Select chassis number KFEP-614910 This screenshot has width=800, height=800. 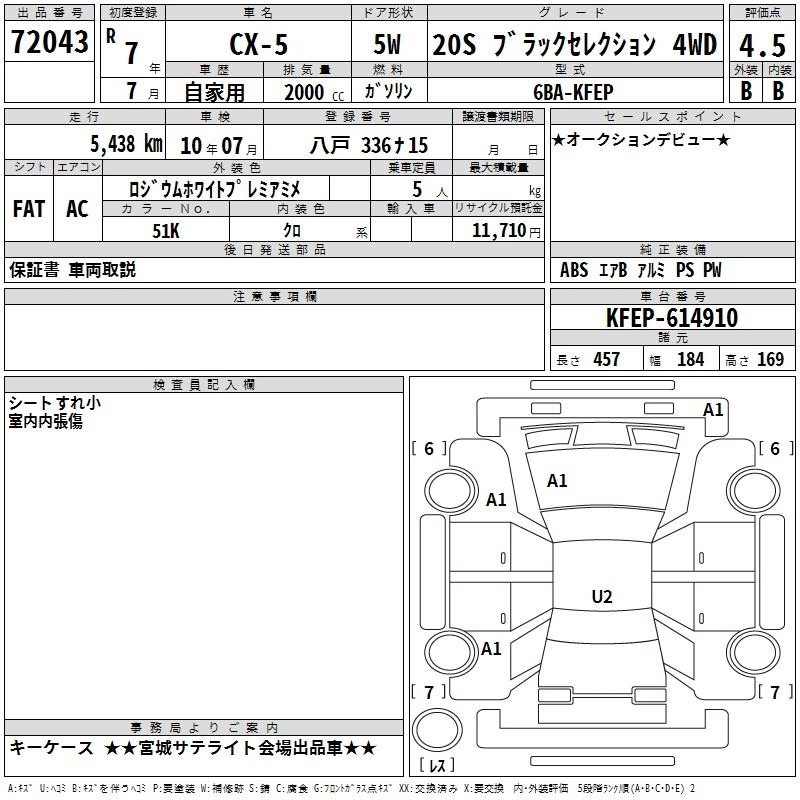tap(672, 318)
